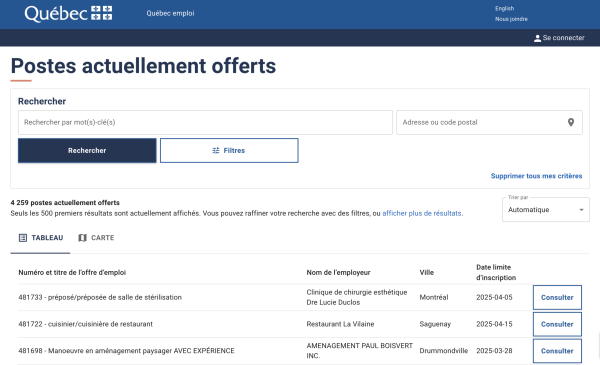
Task: Click the map icon of CARTE tab
Action: click(x=82, y=238)
